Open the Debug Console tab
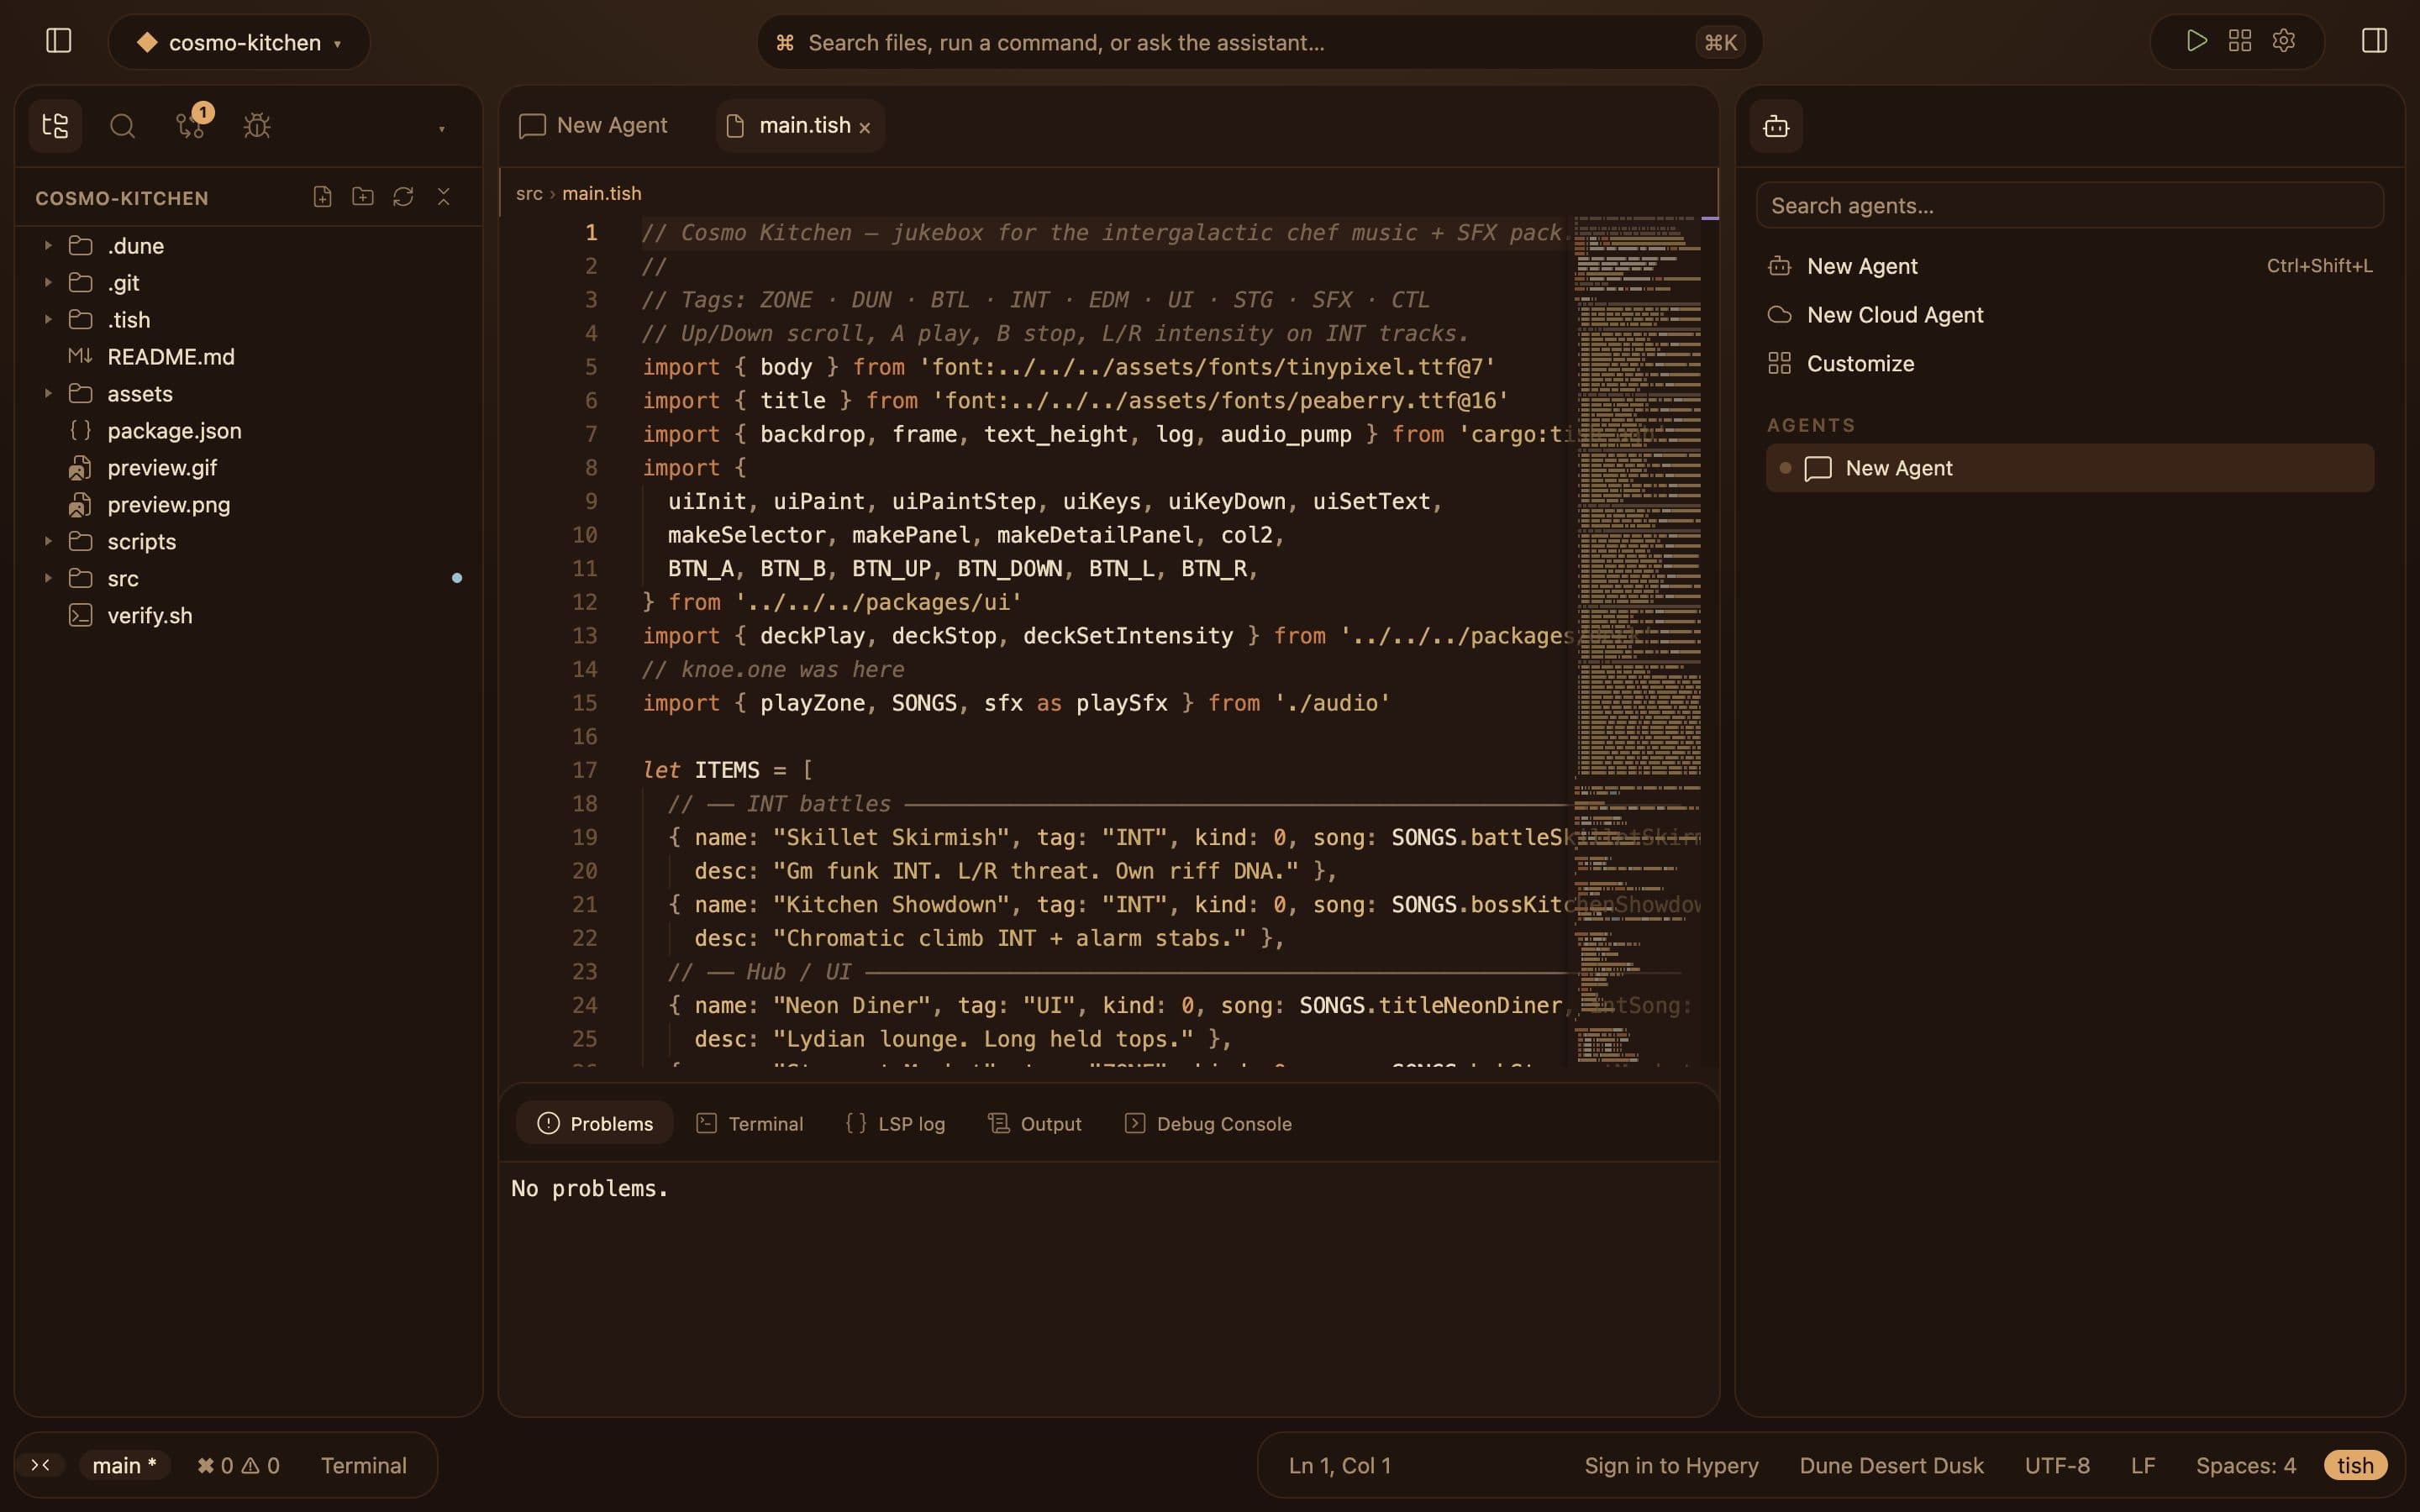 (x=1208, y=1123)
